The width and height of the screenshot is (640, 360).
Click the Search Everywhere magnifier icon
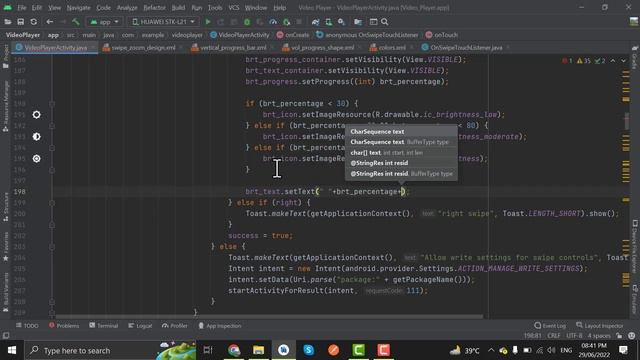(384, 22)
